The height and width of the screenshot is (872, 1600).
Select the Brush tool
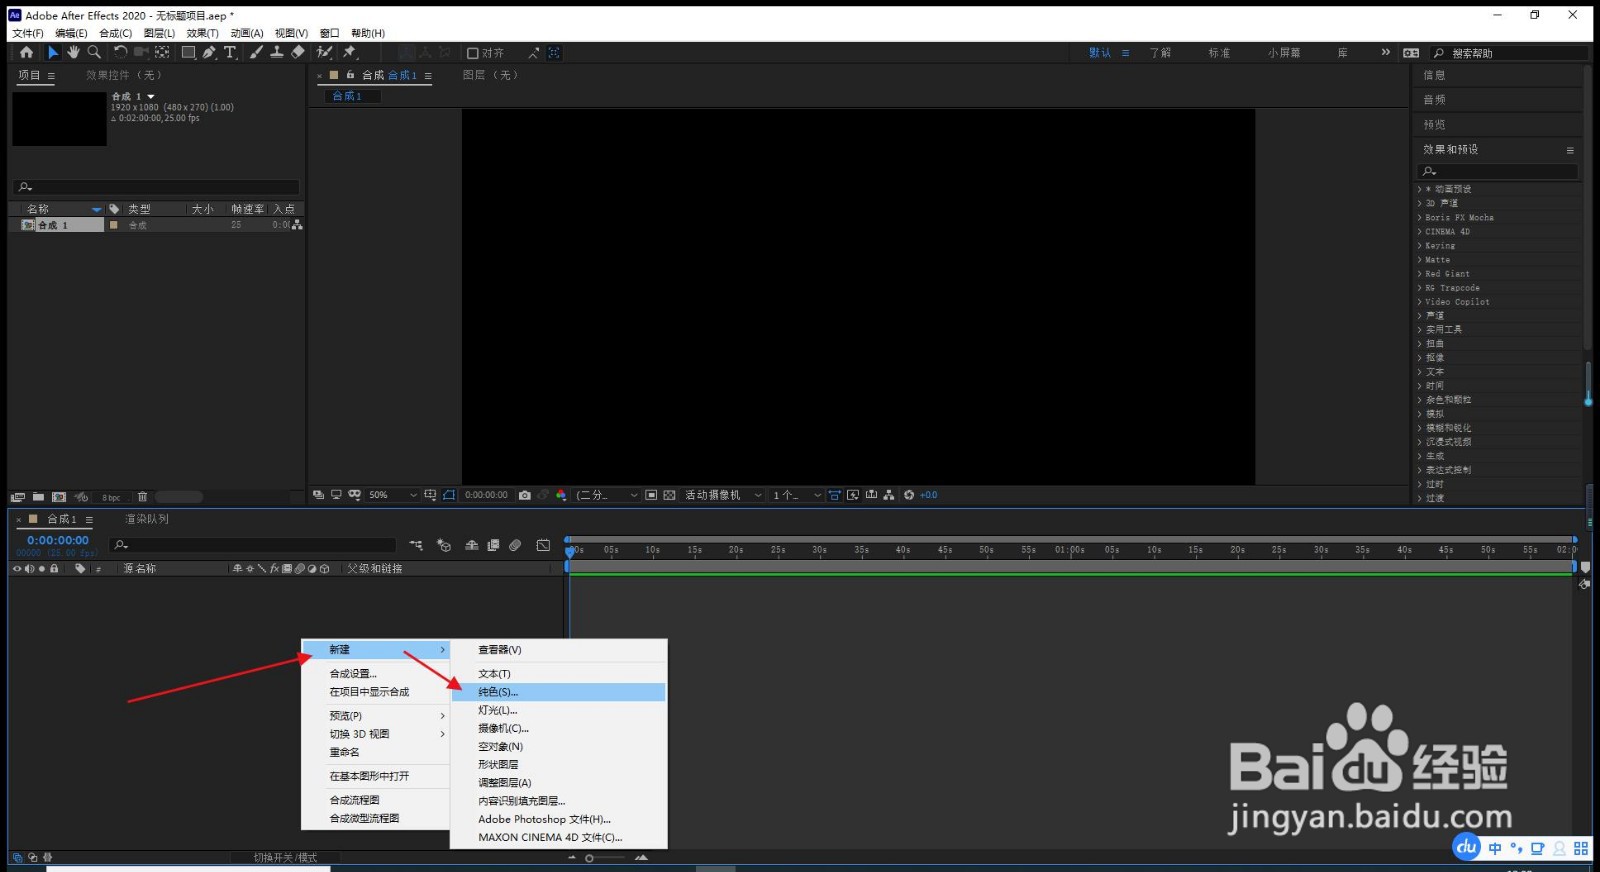(256, 52)
